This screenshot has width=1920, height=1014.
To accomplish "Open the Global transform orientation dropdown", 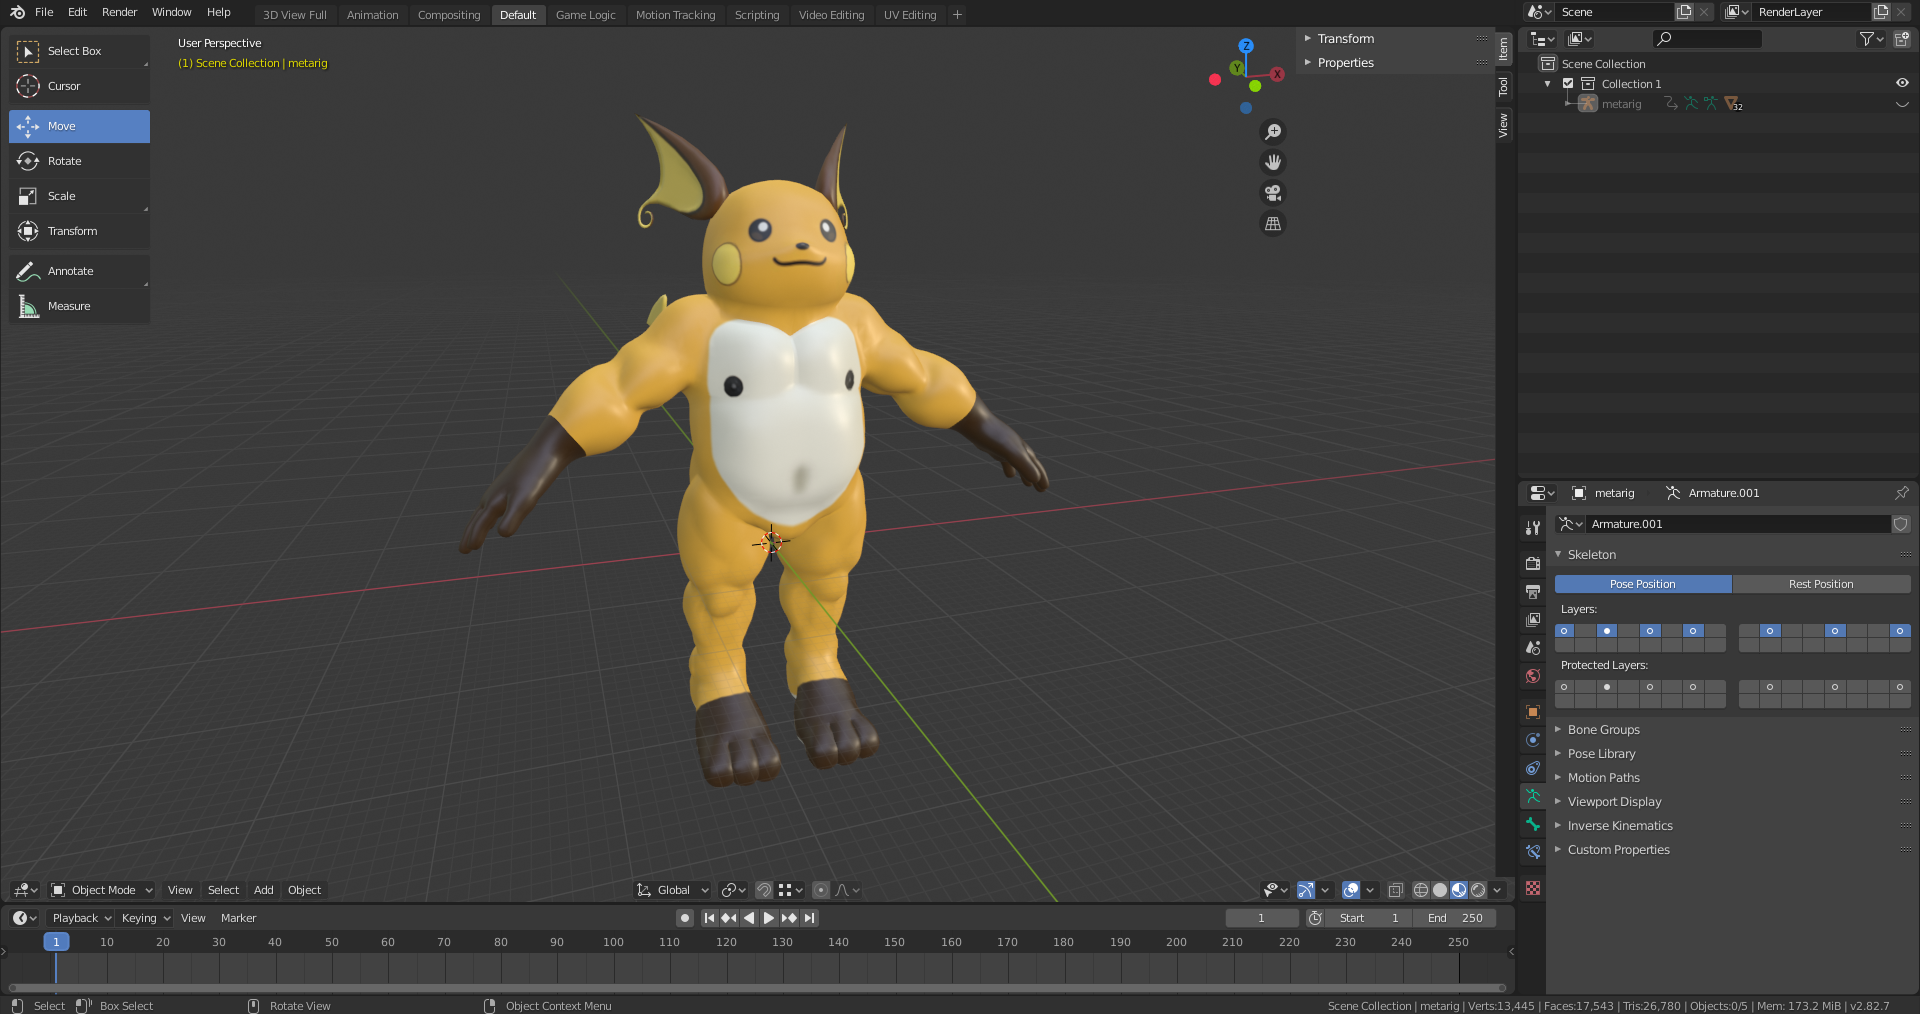I will tap(673, 890).
